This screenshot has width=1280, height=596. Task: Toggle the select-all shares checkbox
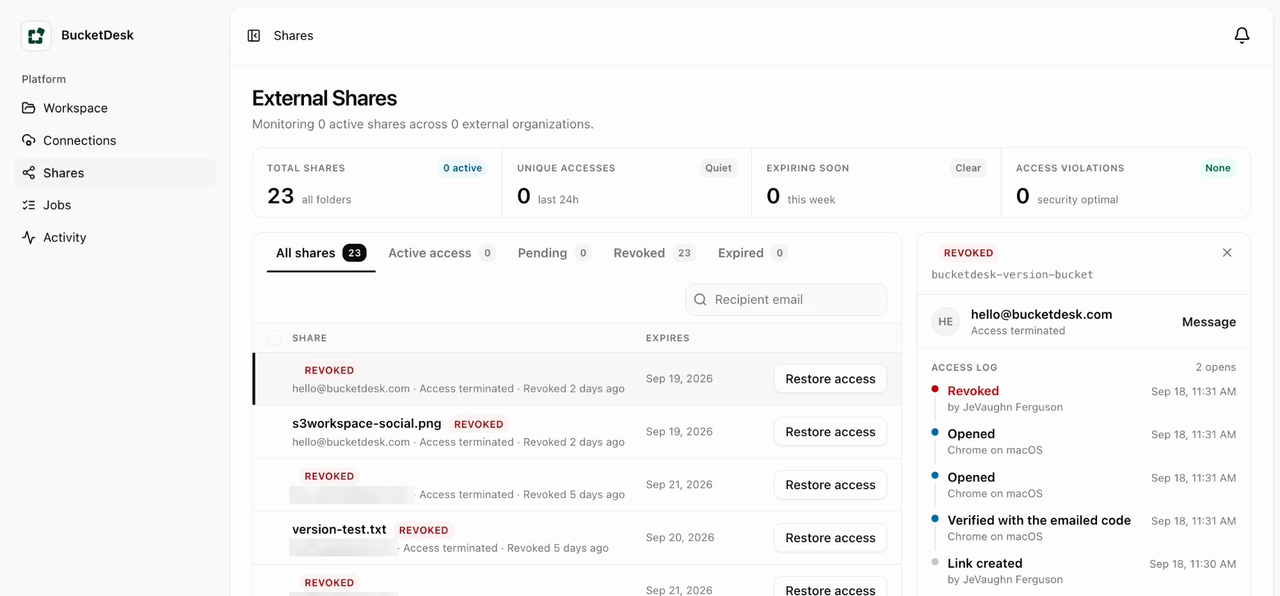coord(274,338)
